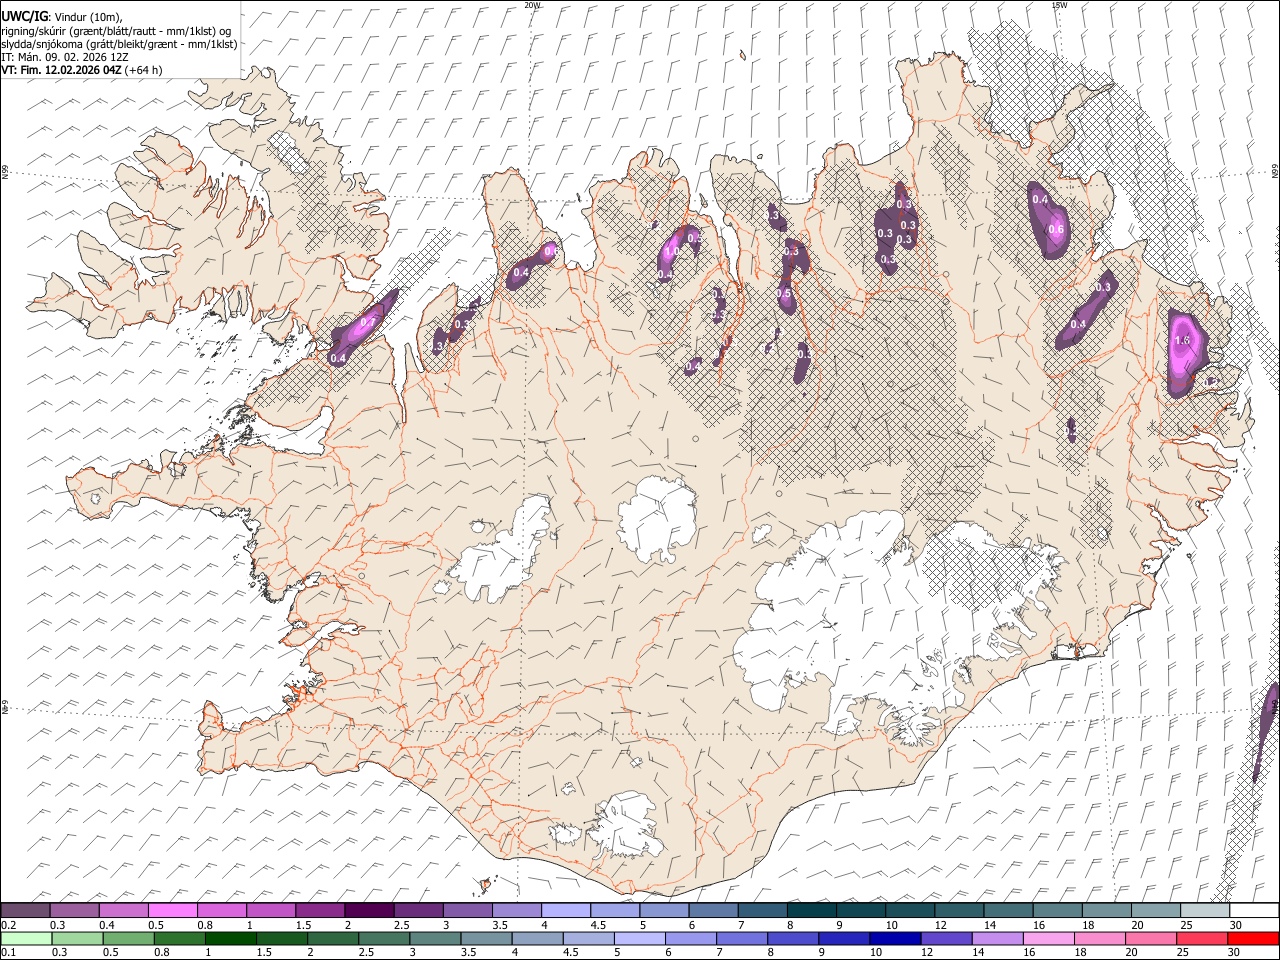This screenshot has width=1280, height=960.
Task: Click the '0.2' label in the snow legend
Action: point(8,924)
